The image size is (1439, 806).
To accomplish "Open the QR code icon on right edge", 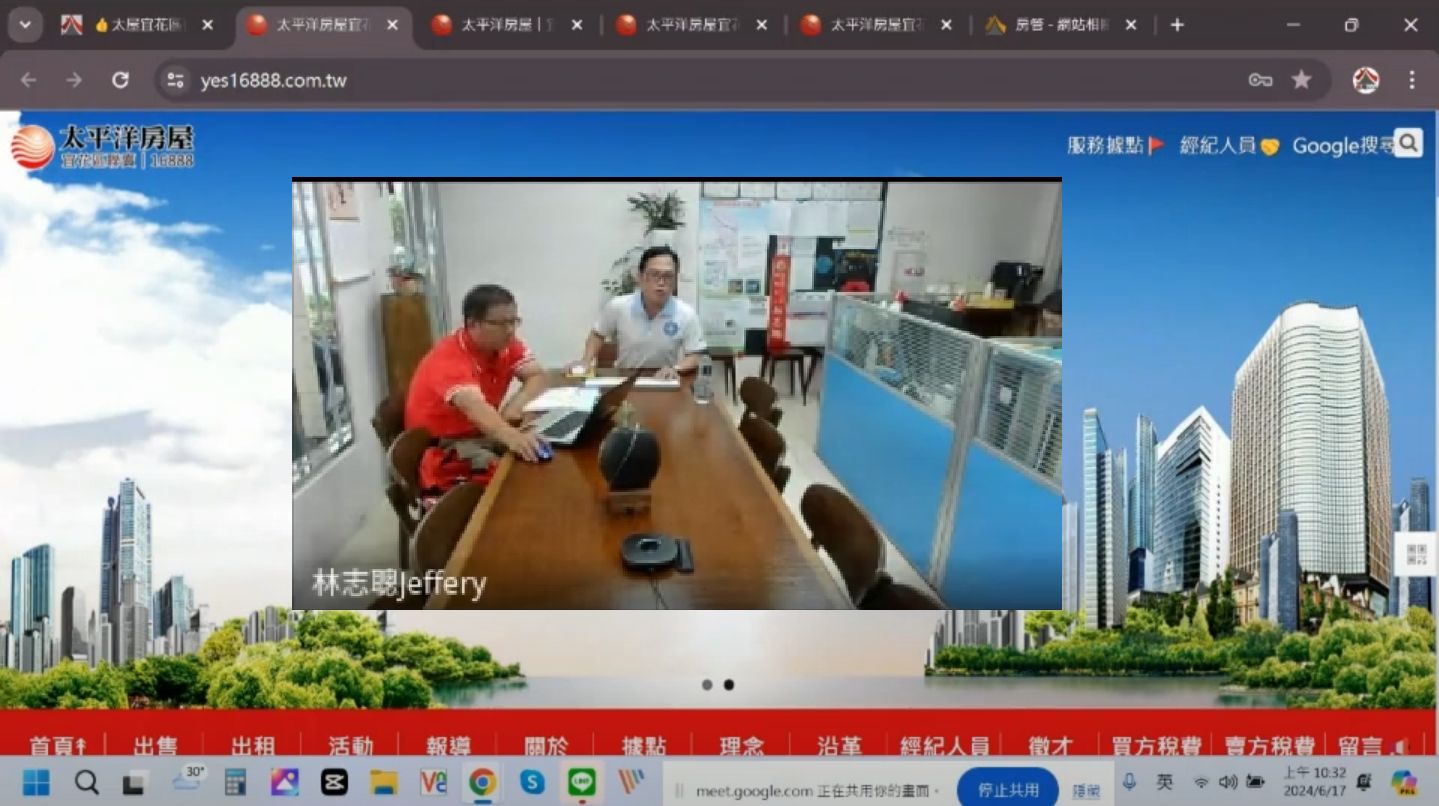I will pos(1416,554).
